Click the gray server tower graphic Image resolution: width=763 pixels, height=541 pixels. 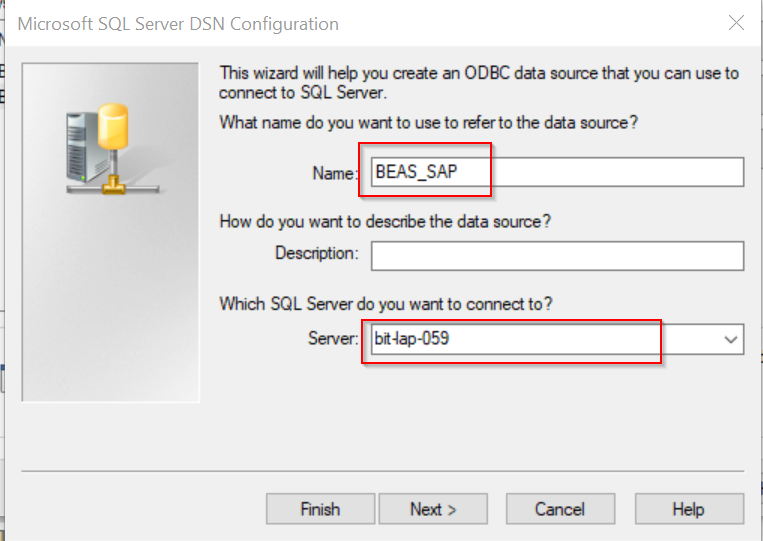click(83, 147)
